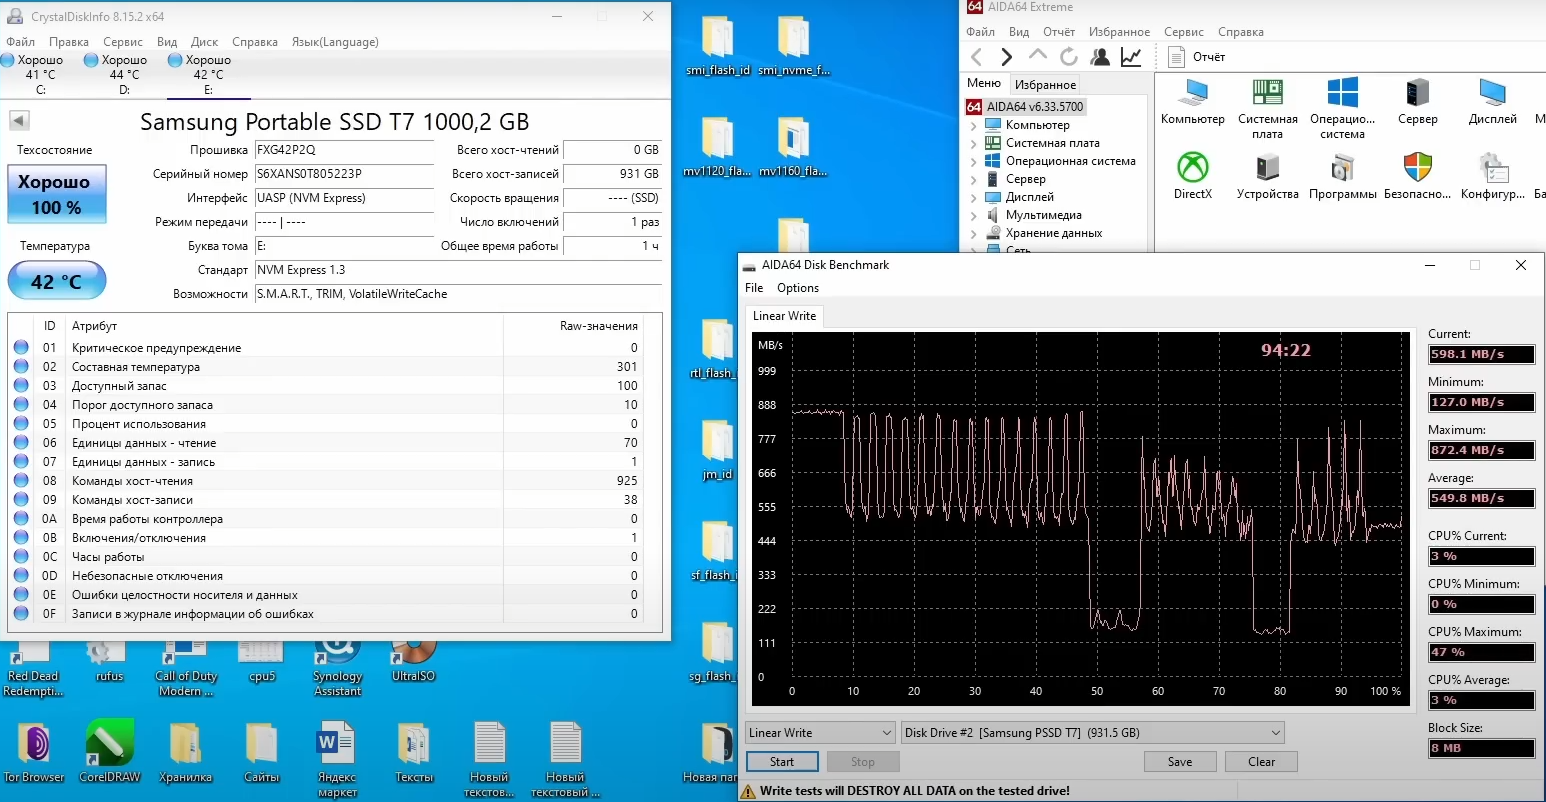Open File menu in Disk Benchmark
Viewport: 1546px width, 802px height.
tap(754, 288)
